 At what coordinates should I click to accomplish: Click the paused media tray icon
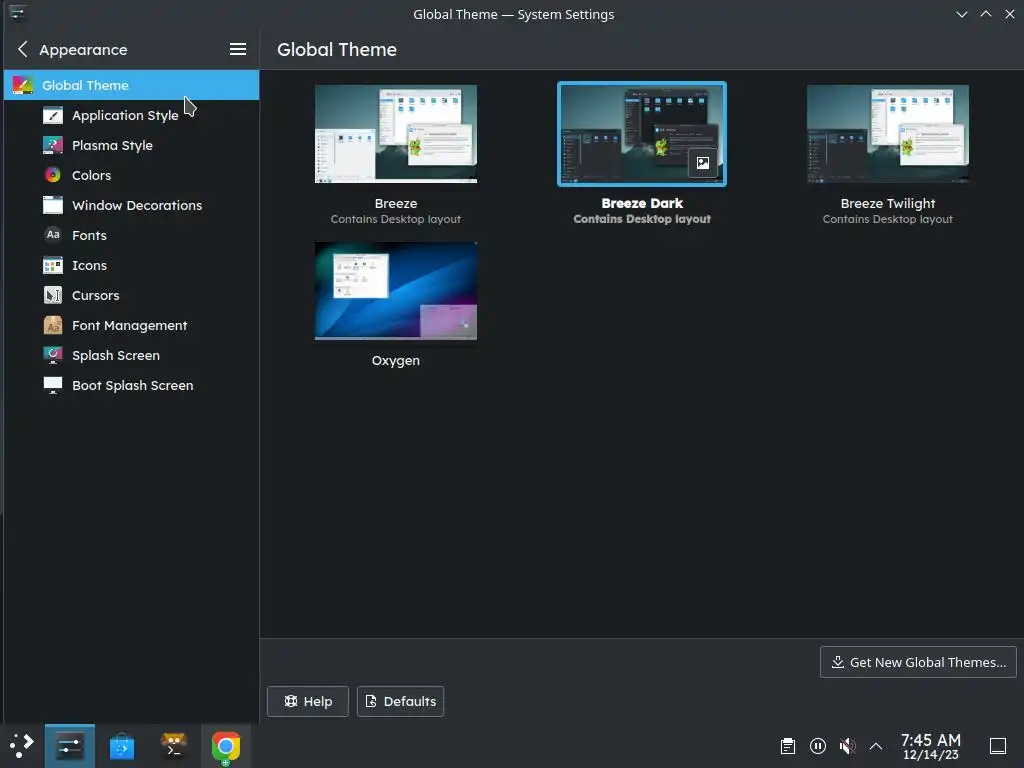pos(818,746)
